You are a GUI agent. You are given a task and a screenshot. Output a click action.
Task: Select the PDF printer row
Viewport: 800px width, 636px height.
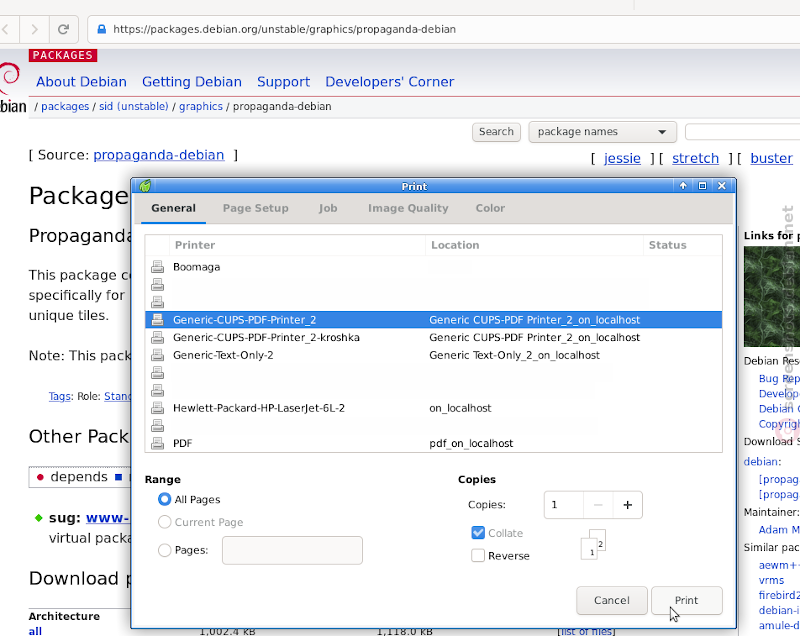[434, 443]
